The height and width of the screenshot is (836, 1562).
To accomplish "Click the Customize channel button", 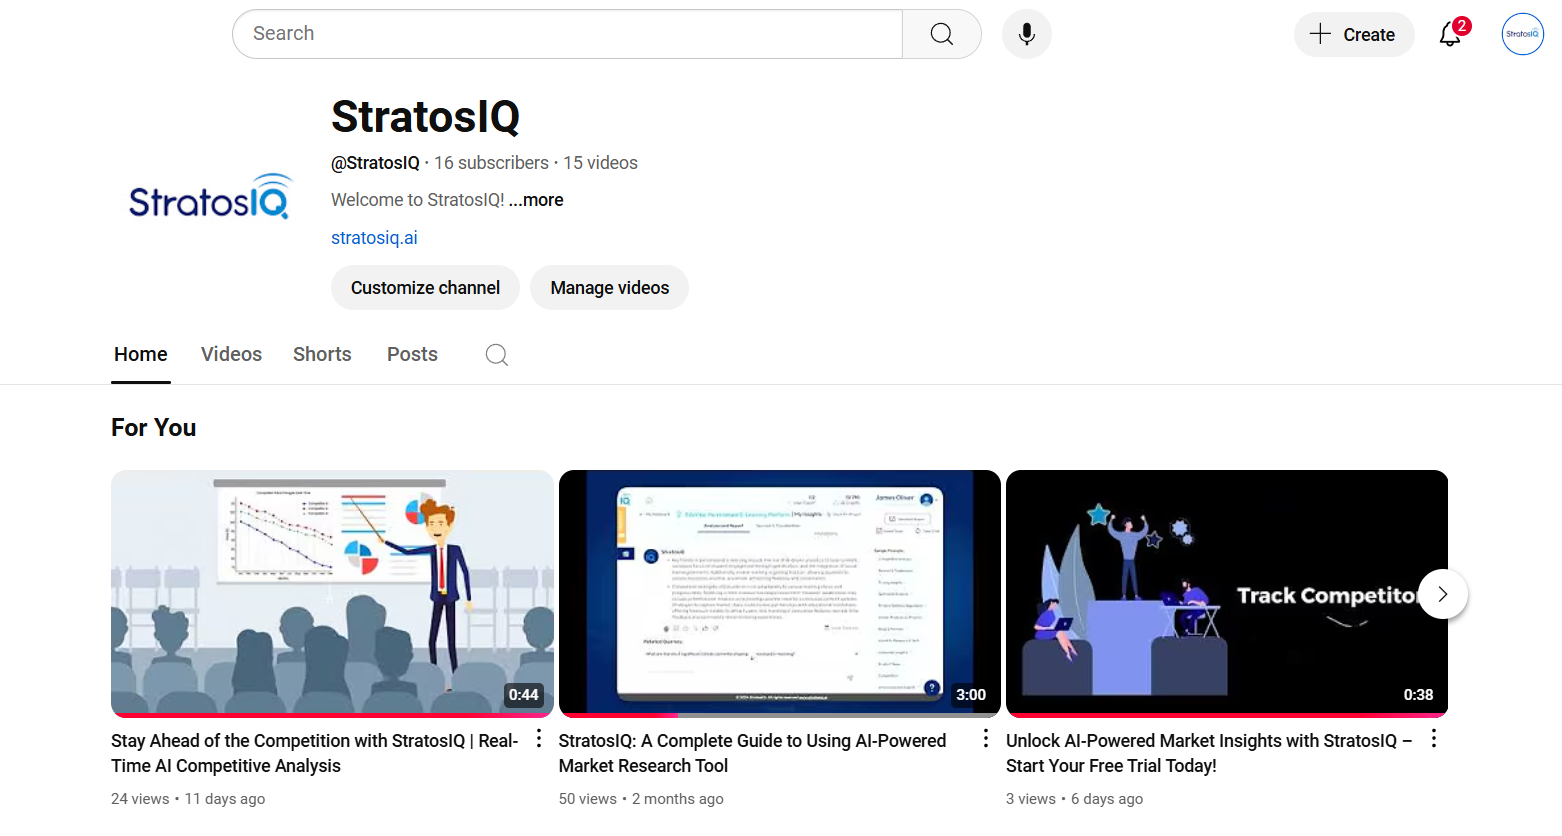I will pos(425,287).
